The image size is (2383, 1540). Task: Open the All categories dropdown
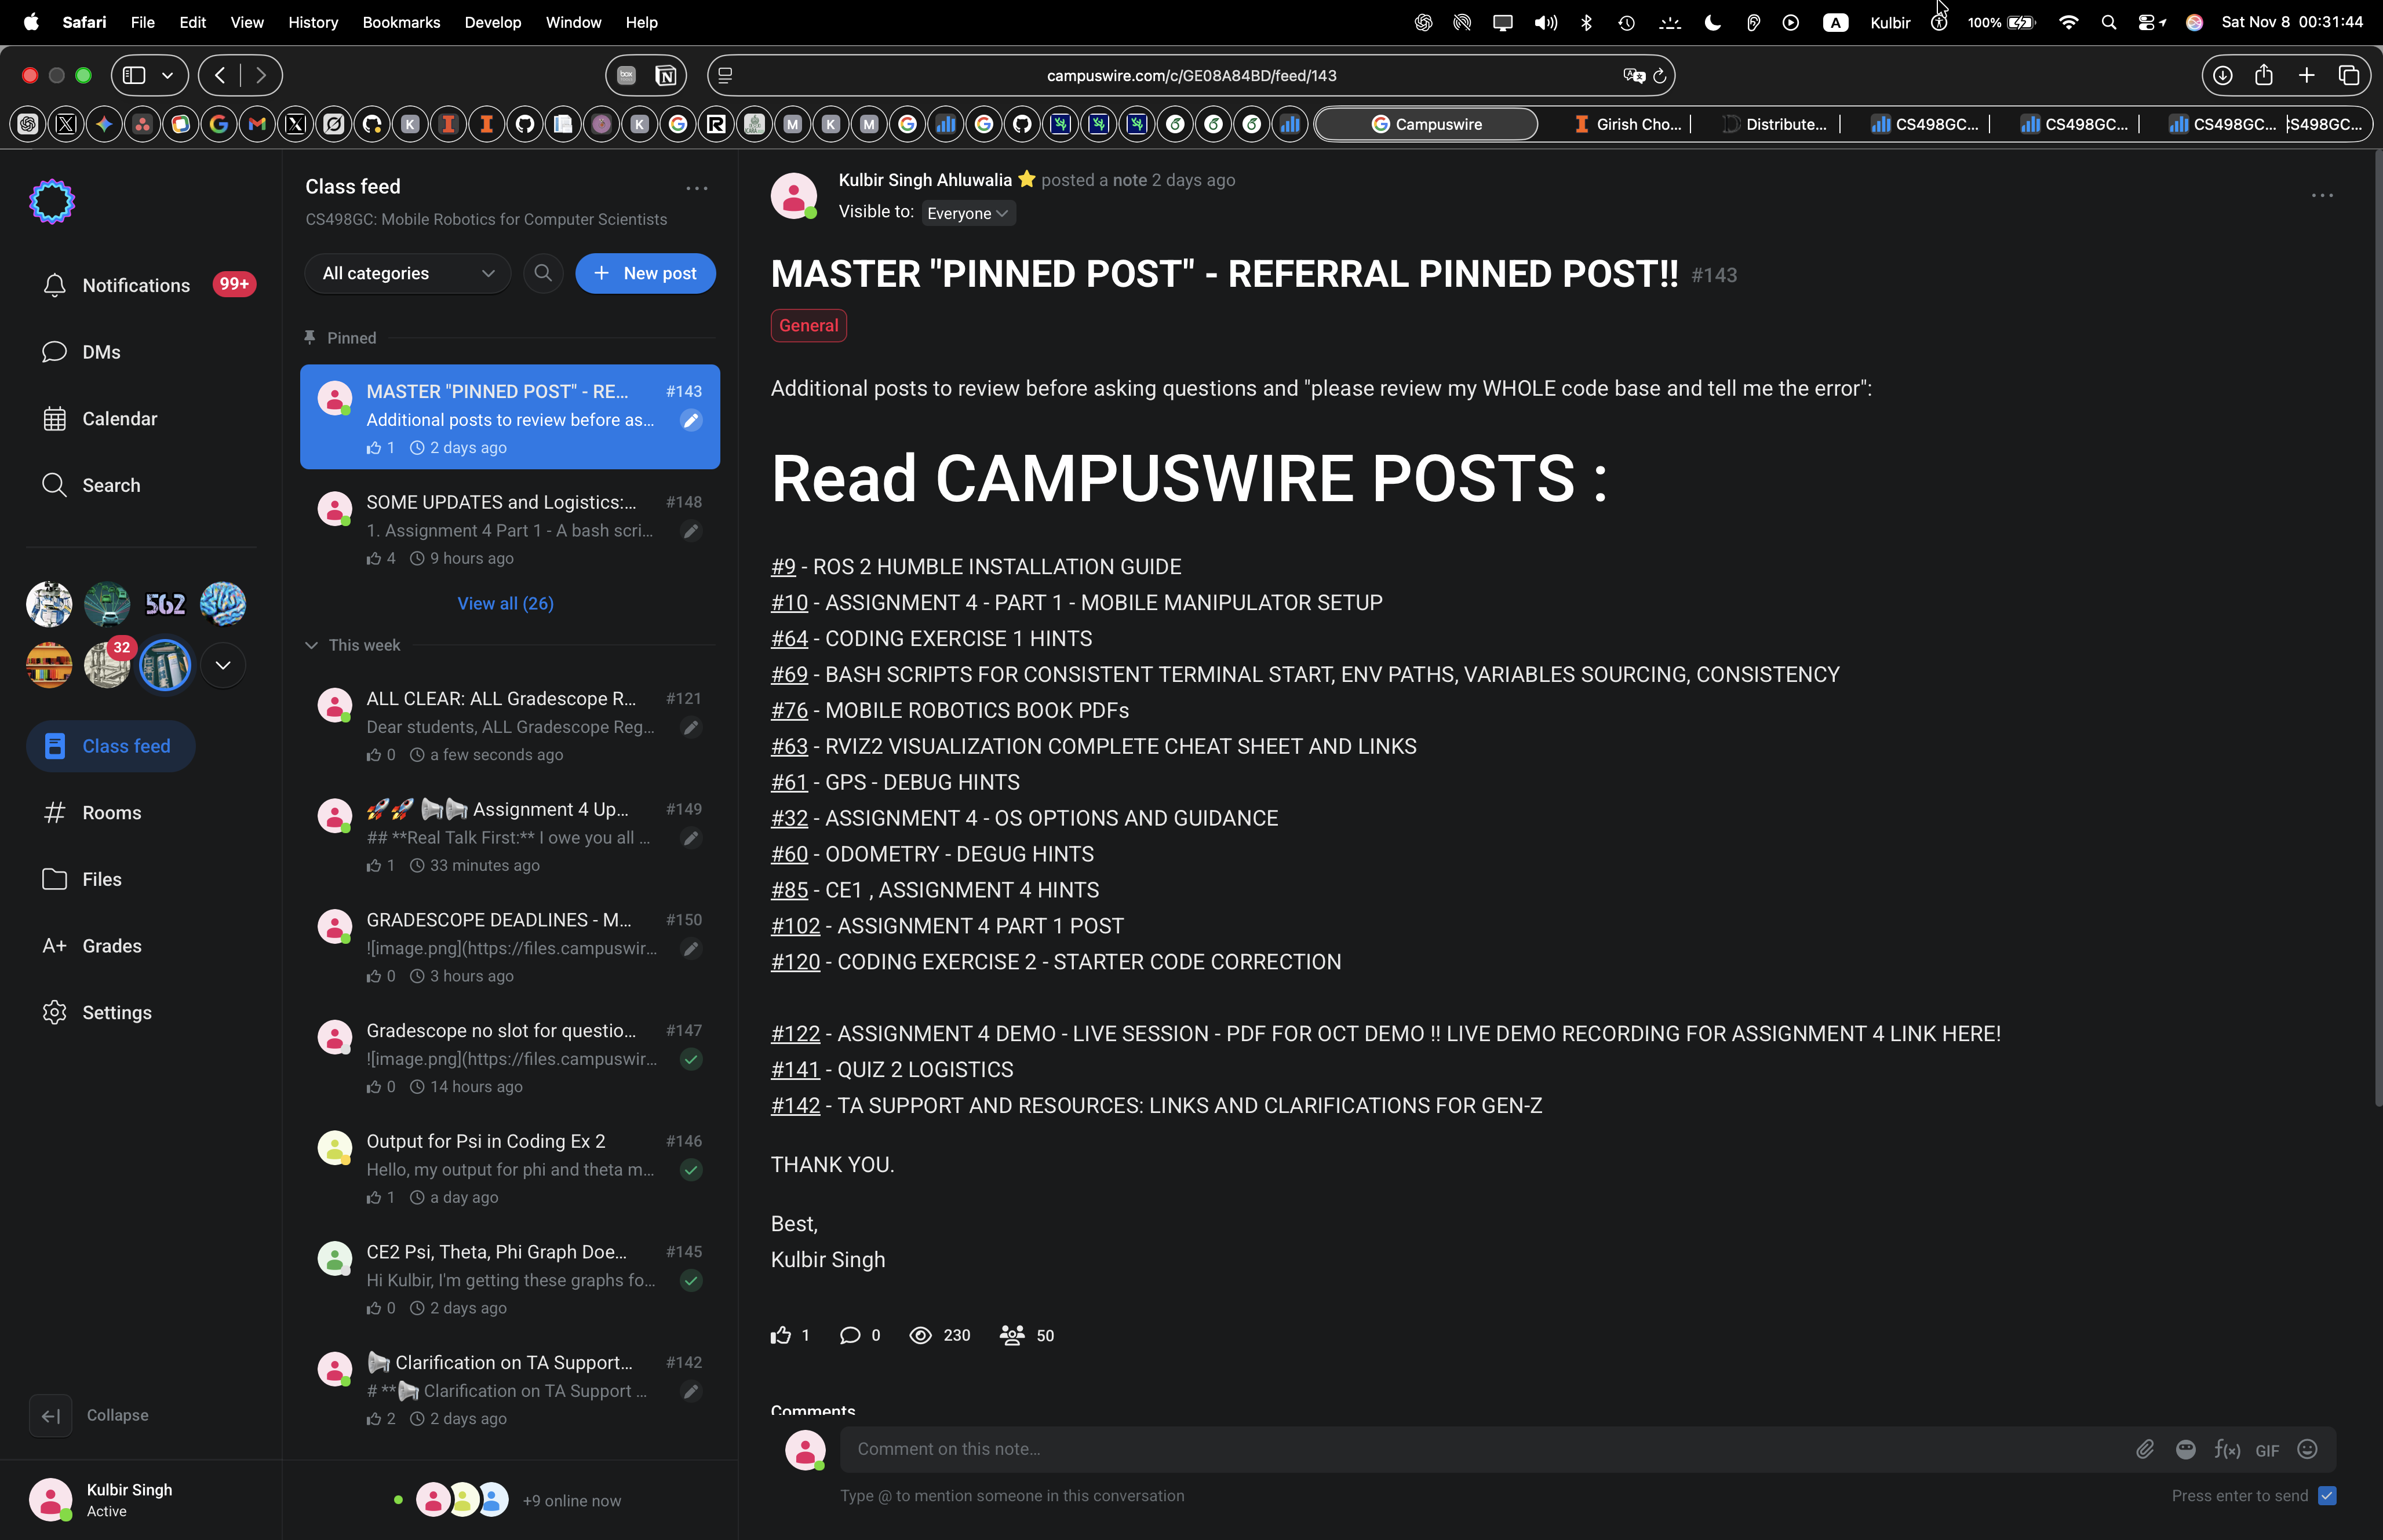(408, 273)
